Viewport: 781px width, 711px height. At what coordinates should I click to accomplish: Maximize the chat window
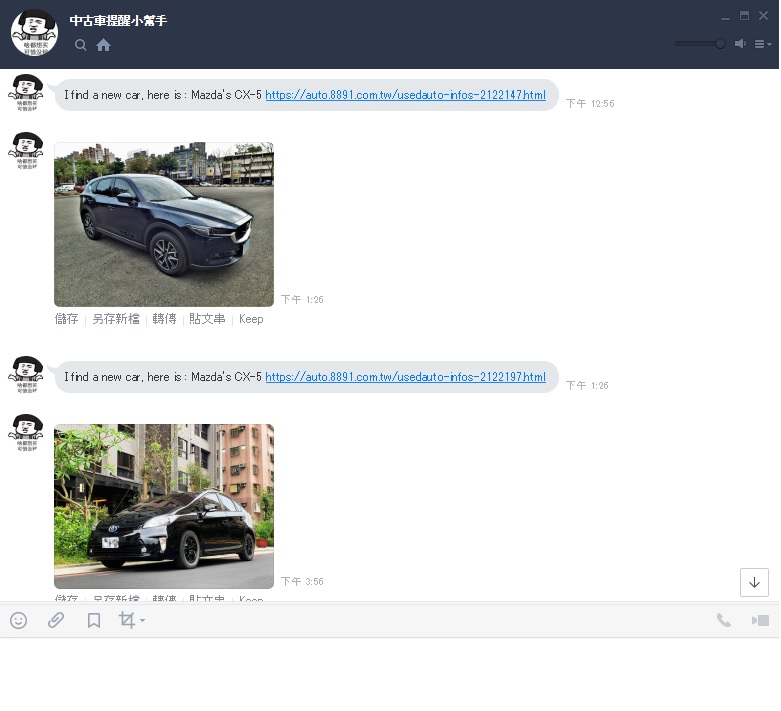744,16
